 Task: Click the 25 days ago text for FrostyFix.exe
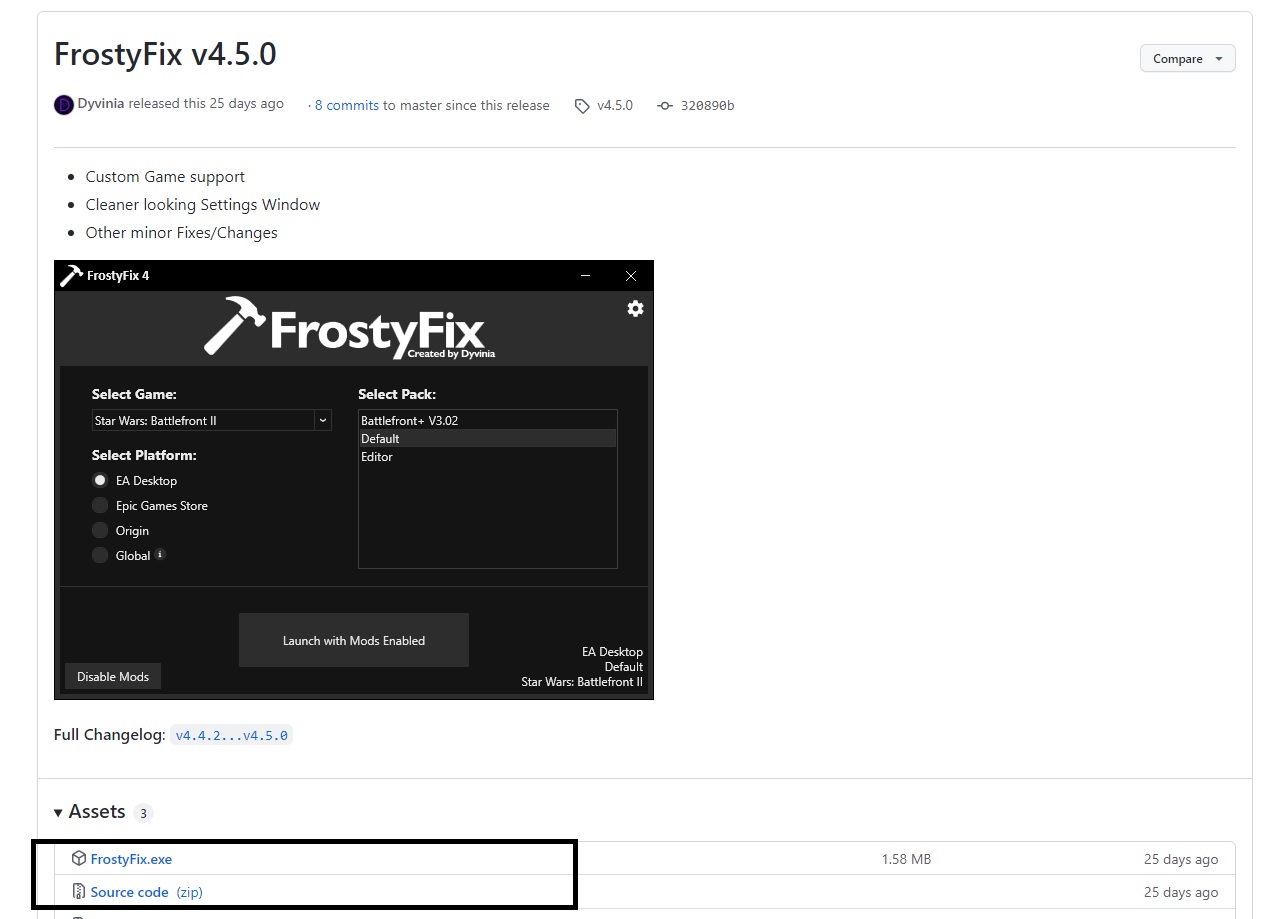pyautogui.click(x=1181, y=859)
